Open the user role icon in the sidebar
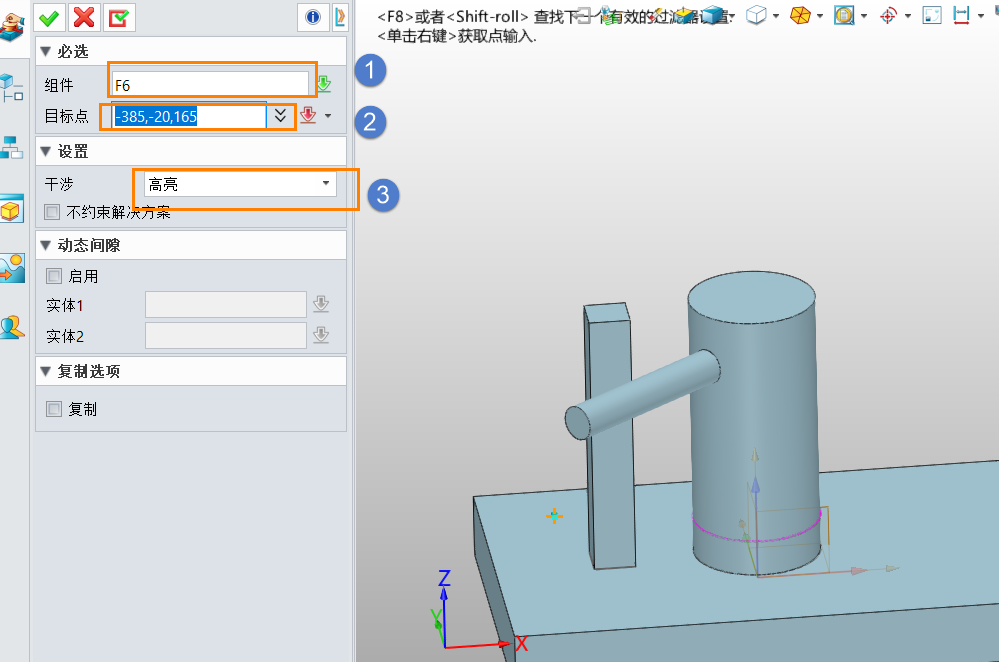Image resolution: width=999 pixels, height=662 pixels. click(11, 327)
